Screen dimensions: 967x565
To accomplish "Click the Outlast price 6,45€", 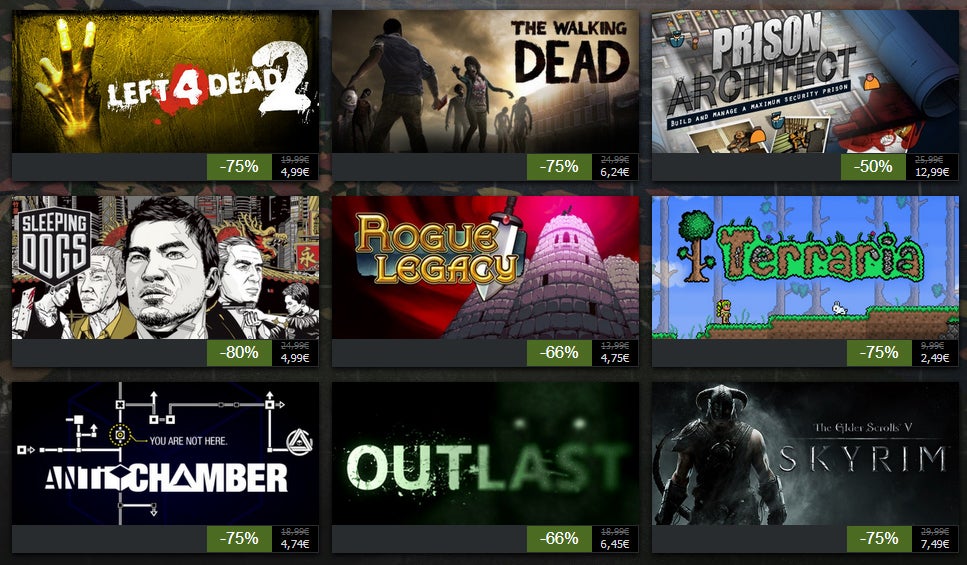I will point(615,545).
